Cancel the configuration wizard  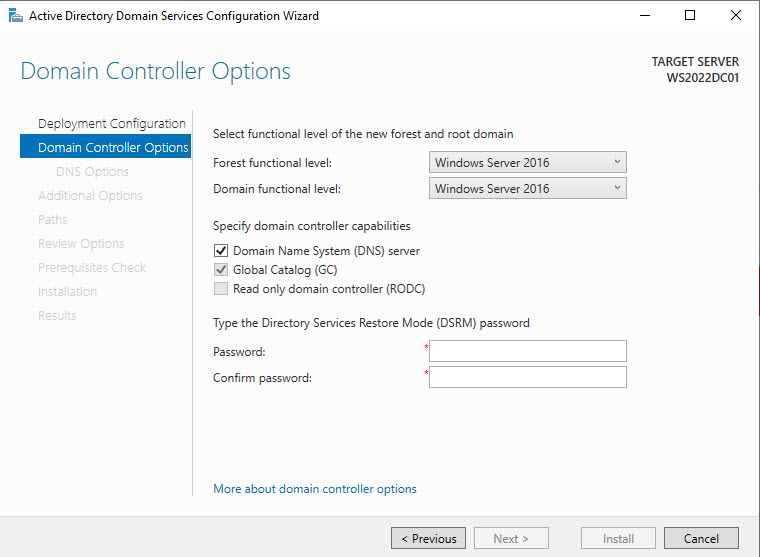click(701, 539)
